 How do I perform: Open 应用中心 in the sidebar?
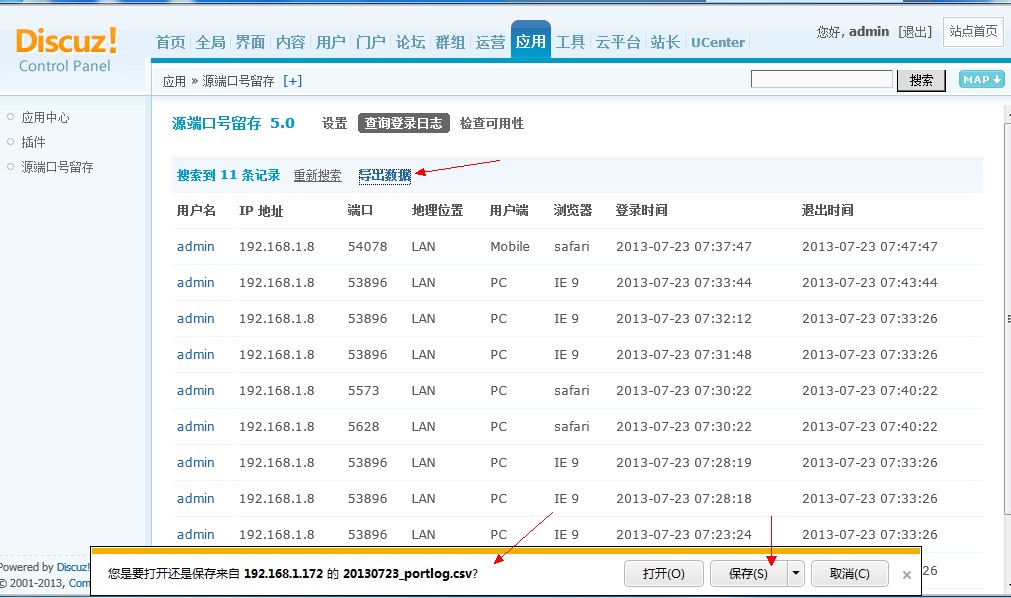(x=45, y=117)
